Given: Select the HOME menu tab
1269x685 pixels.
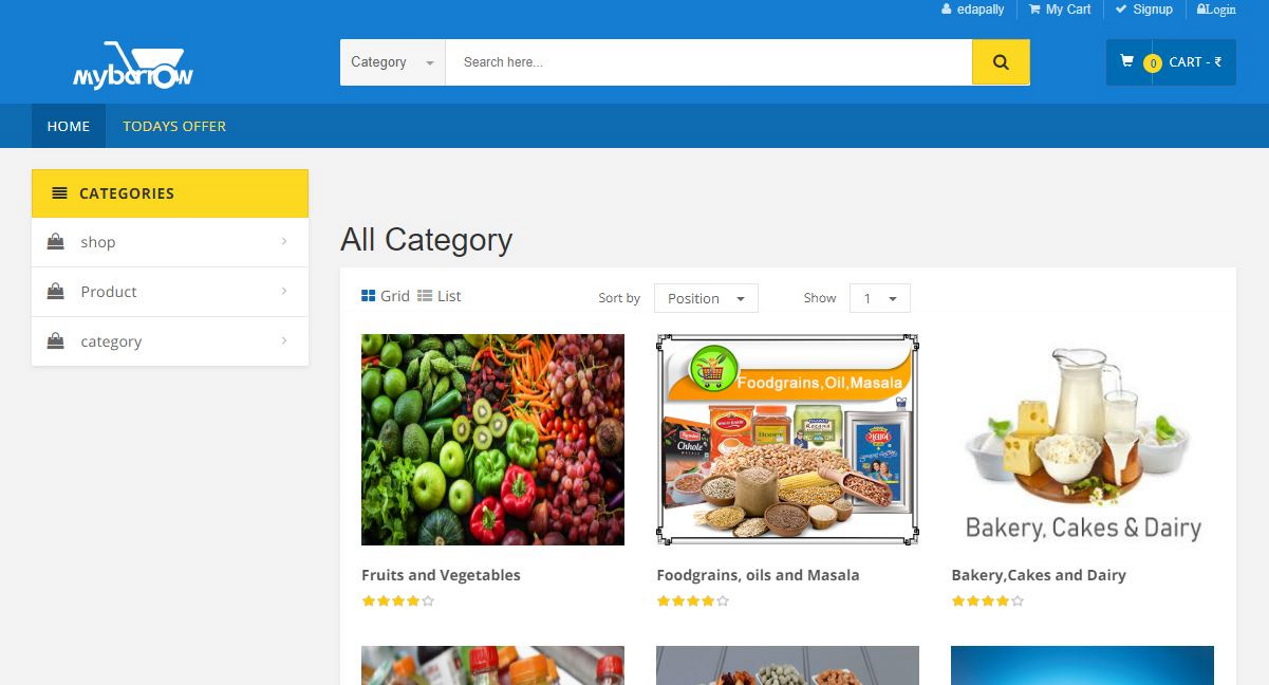Looking at the screenshot, I should tap(68, 126).
